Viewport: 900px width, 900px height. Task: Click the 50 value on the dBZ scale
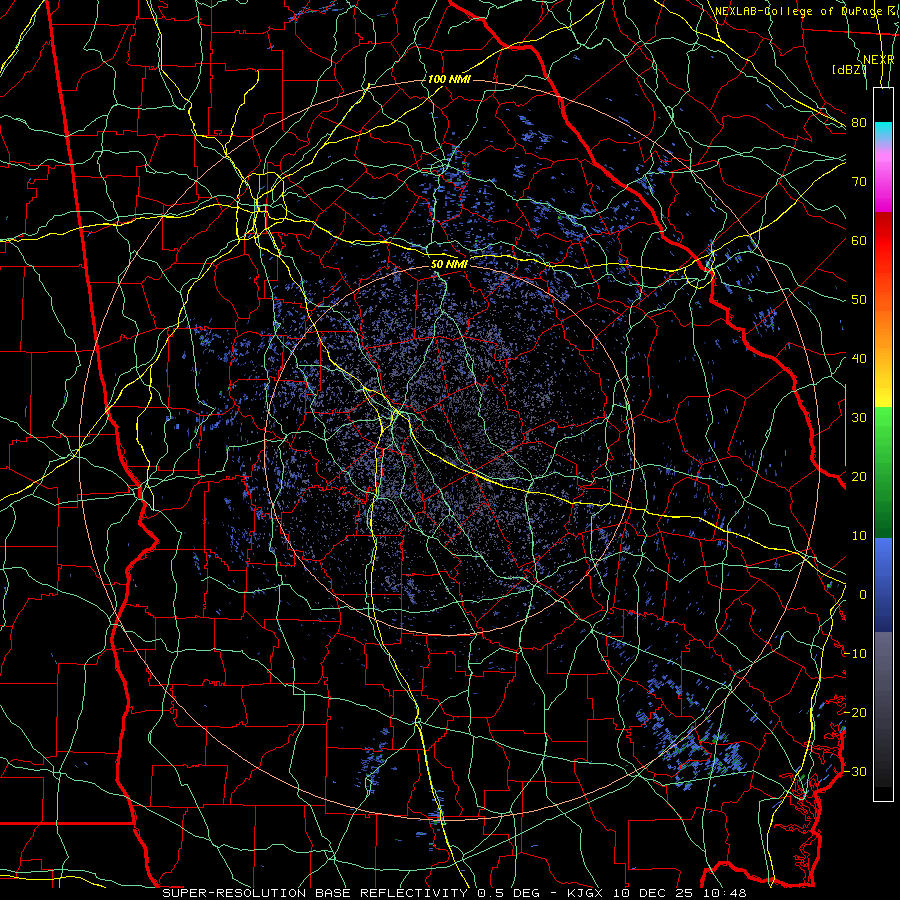[859, 300]
